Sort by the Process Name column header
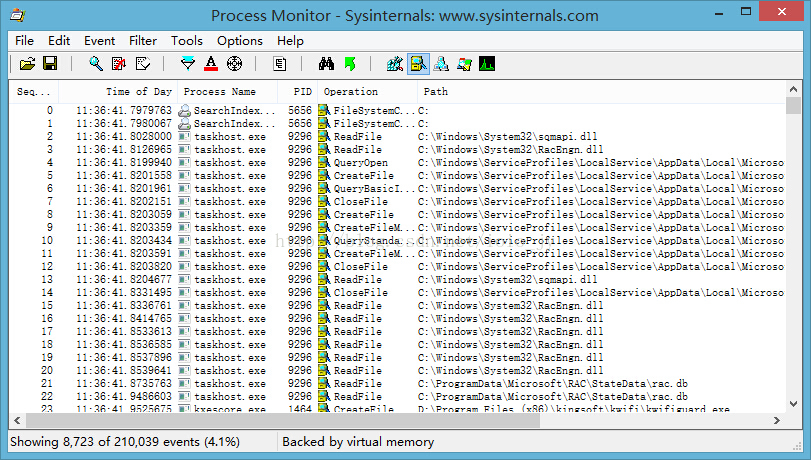The image size is (811, 460). pyautogui.click(x=228, y=92)
